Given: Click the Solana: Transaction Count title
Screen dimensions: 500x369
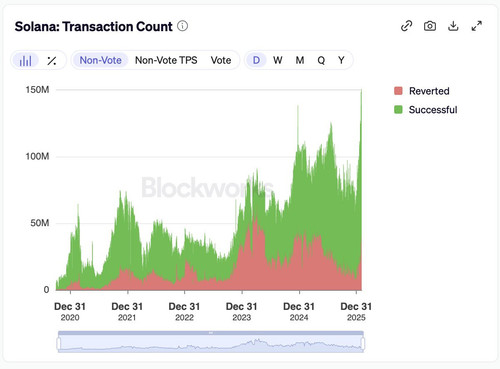Looking at the screenshot, I should point(94,26).
